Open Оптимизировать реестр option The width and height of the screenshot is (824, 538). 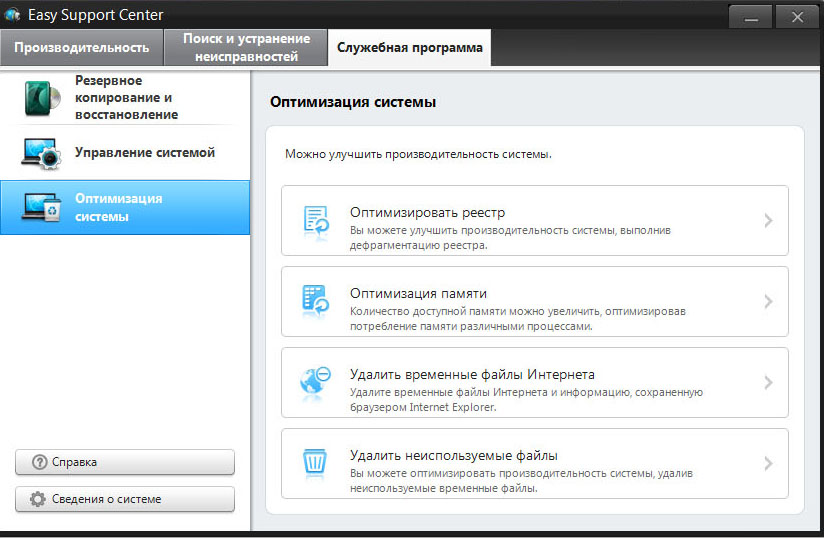[x=534, y=221]
